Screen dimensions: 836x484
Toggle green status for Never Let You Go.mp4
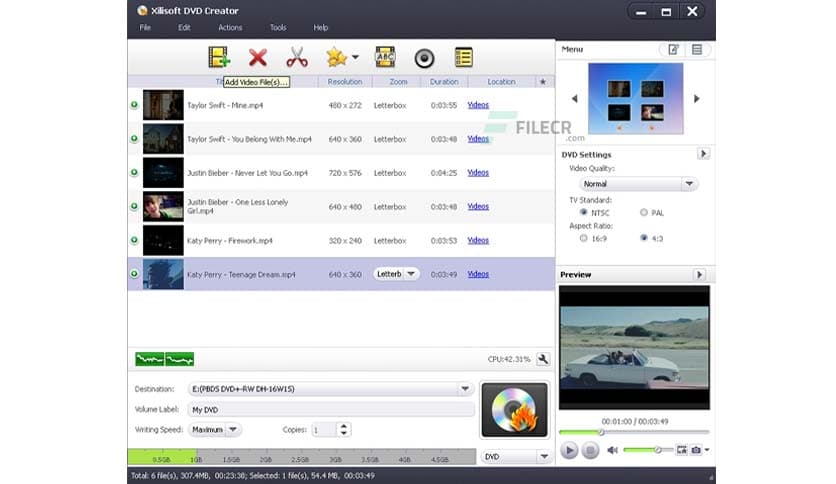134,173
